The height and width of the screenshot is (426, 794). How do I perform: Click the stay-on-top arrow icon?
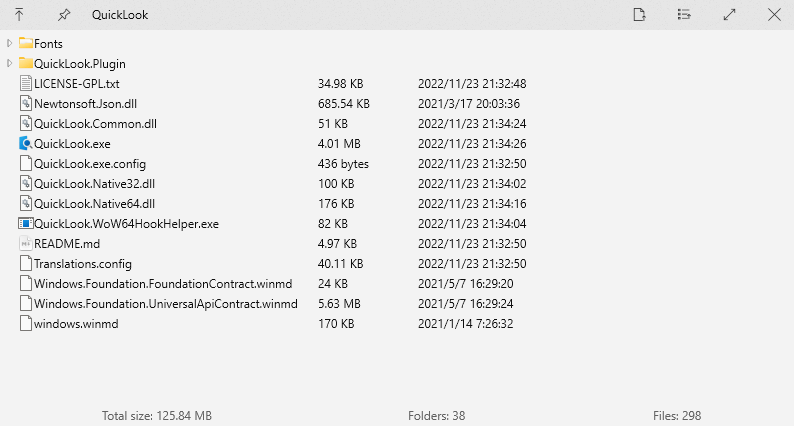pyautogui.click(x=19, y=15)
